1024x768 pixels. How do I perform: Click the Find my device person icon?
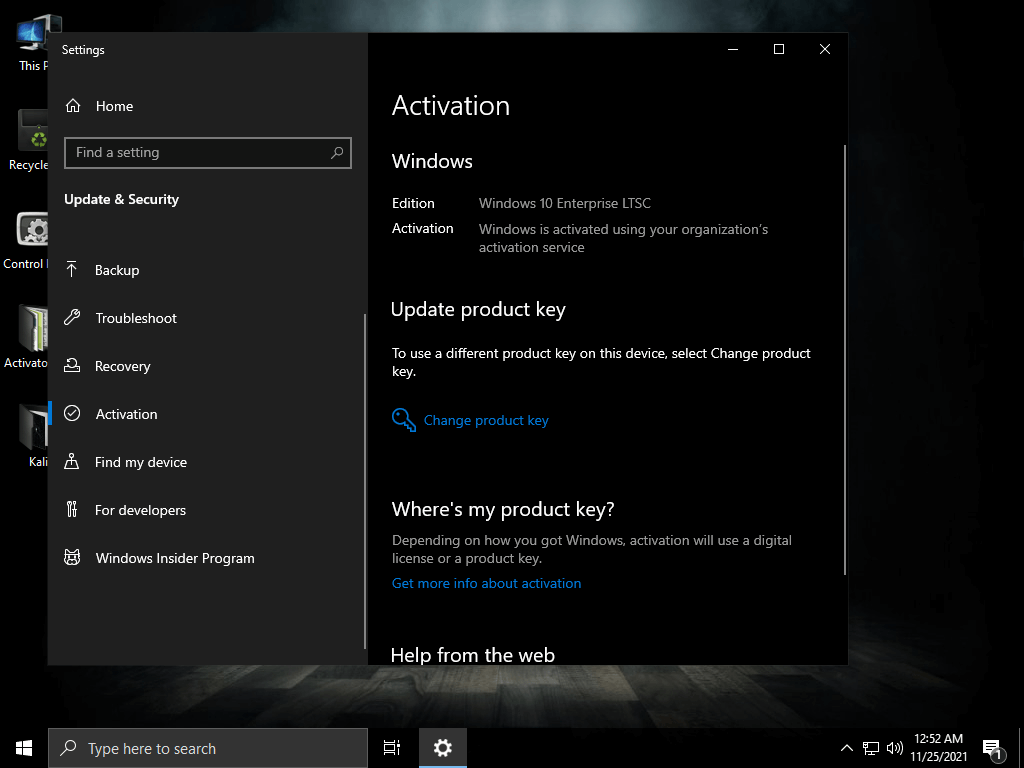pyautogui.click(x=72, y=462)
